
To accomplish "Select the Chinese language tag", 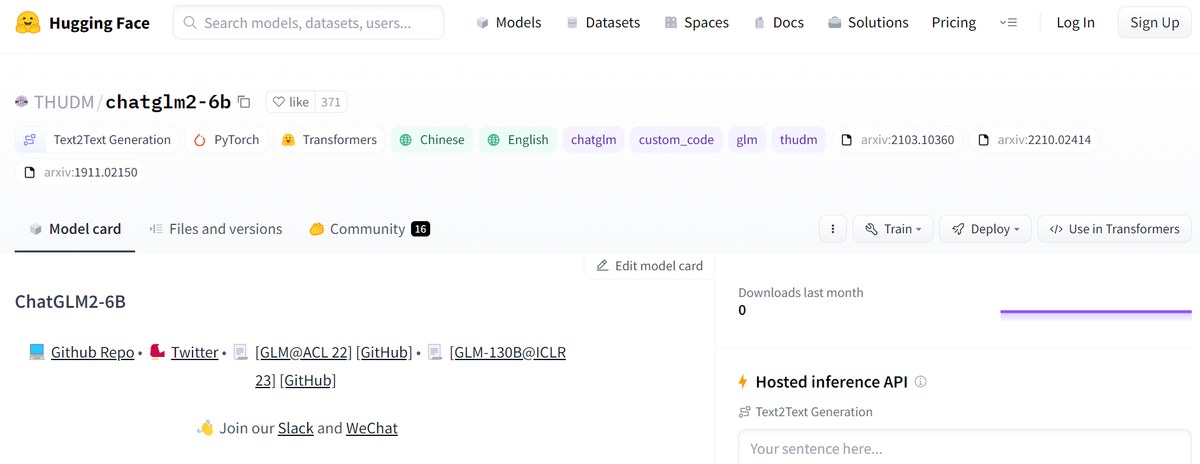I will (x=432, y=140).
